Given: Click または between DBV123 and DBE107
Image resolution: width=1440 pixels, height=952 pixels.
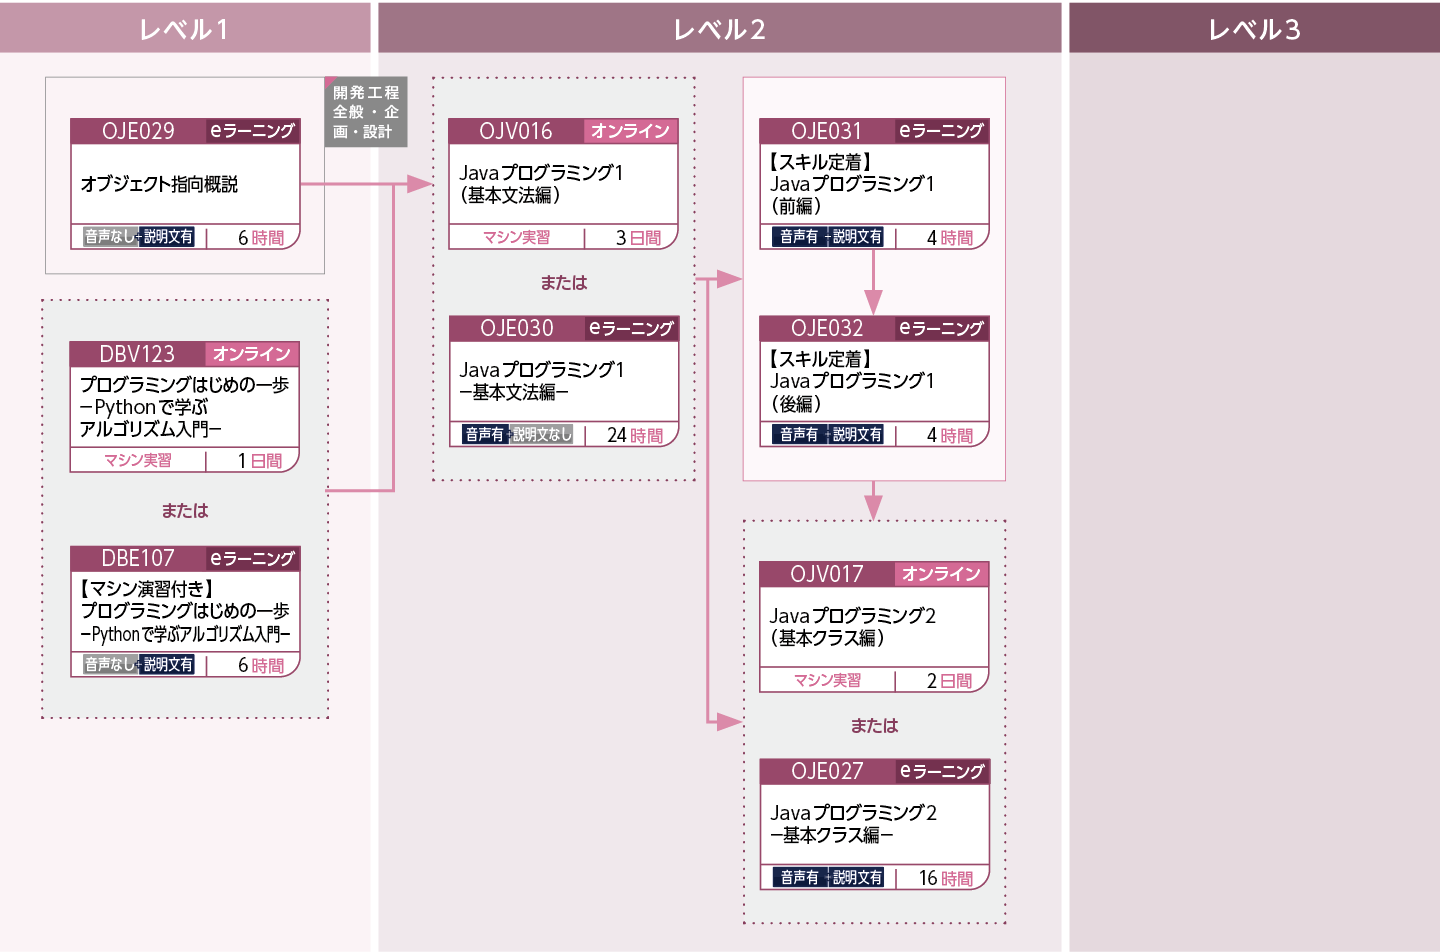Looking at the screenshot, I should [185, 510].
